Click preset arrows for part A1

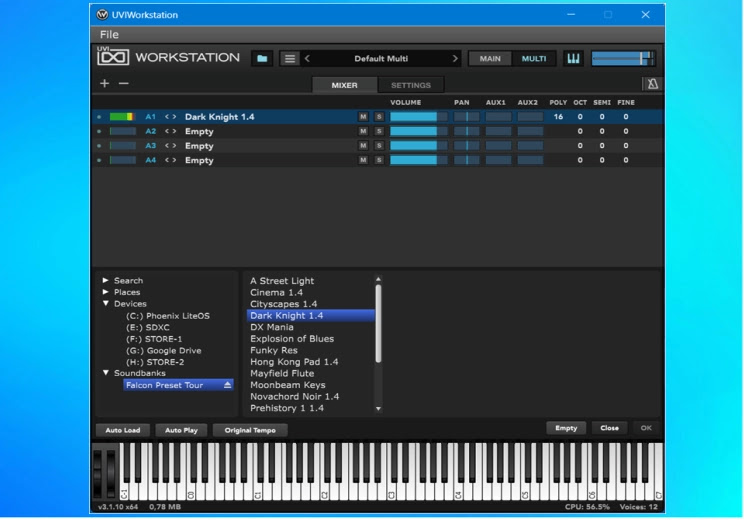point(170,117)
